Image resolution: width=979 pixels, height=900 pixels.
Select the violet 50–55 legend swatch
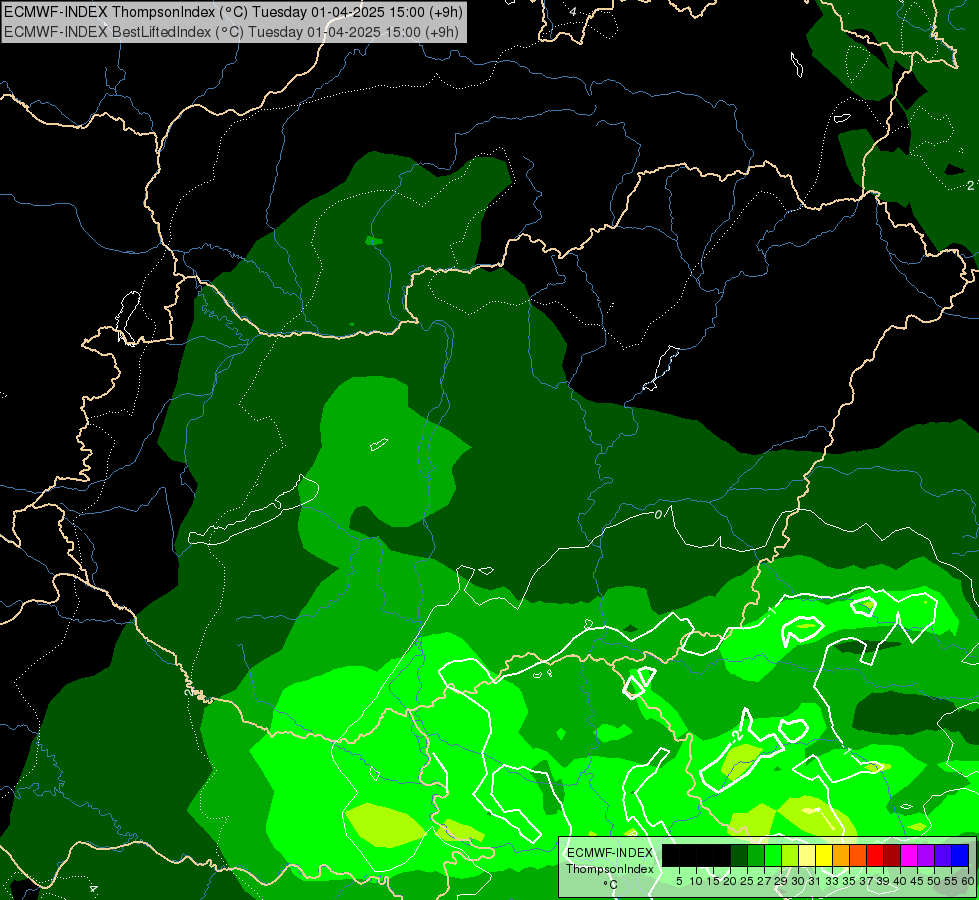(x=943, y=855)
